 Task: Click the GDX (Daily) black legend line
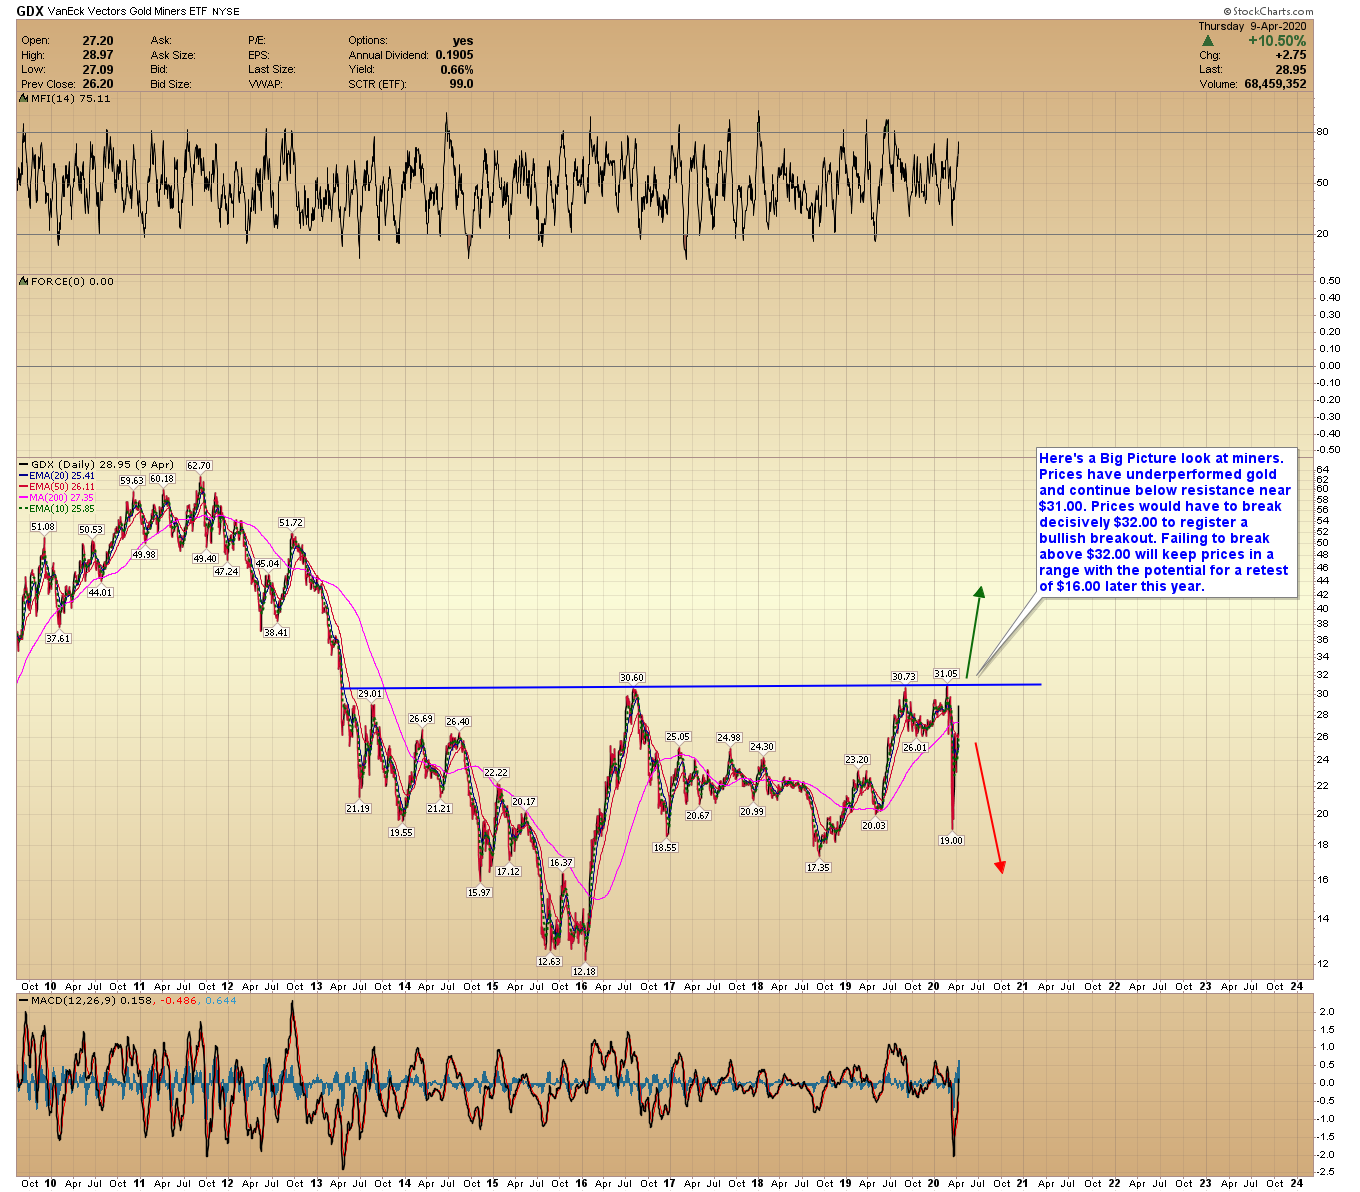click(x=24, y=465)
